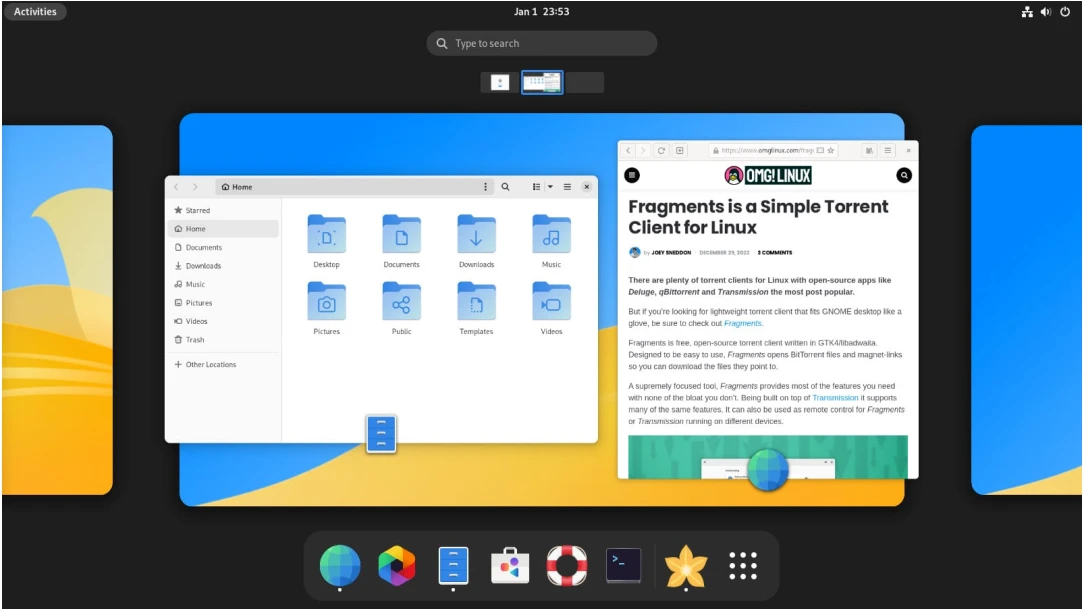This screenshot has width=1086, height=609.
Task: Open the Software store in the dock
Action: tap(510, 565)
